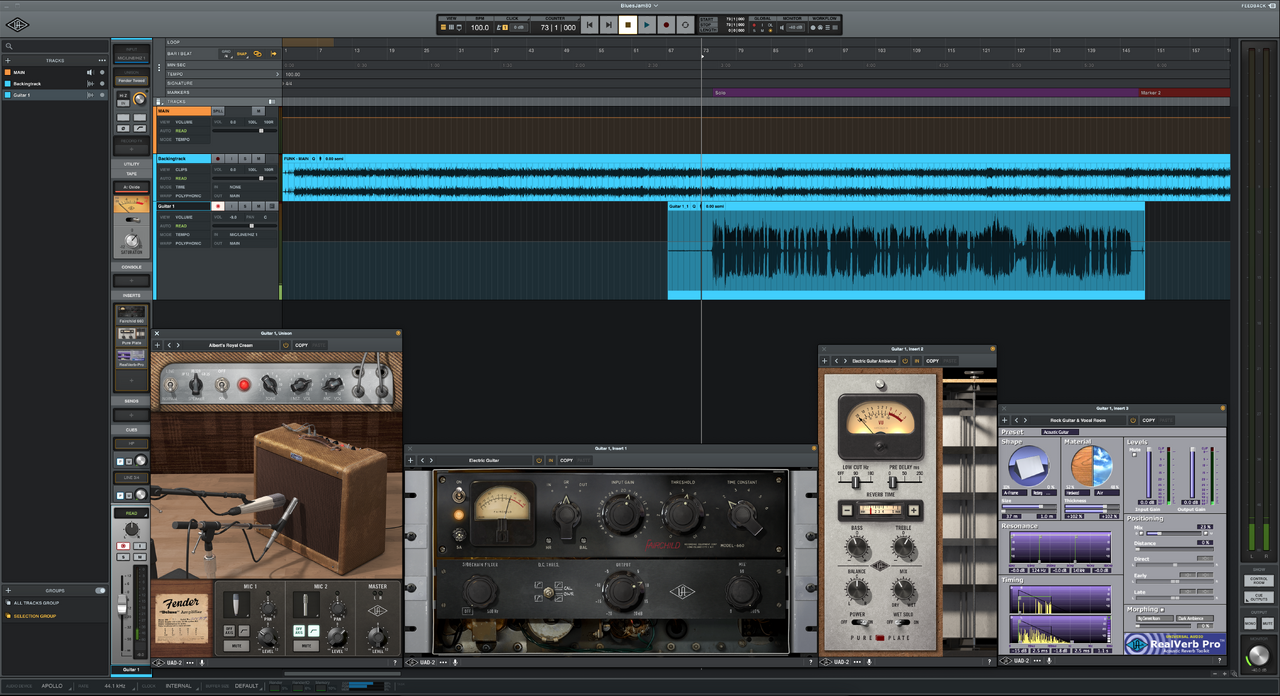1280x696 pixels.
Task: Select the Backingtrack row in the track list
Action: pyautogui.click(x=55, y=83)
